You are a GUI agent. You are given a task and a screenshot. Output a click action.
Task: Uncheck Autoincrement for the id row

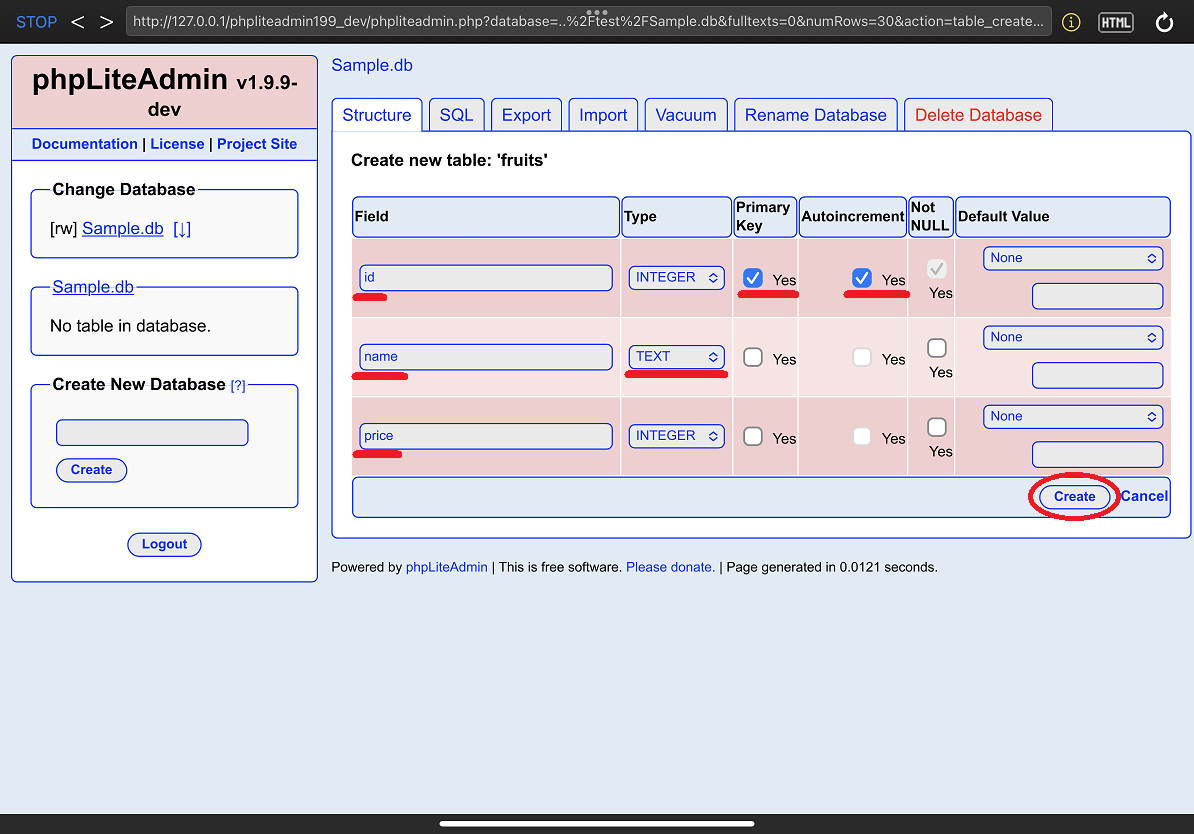click(x=862, y=278)
